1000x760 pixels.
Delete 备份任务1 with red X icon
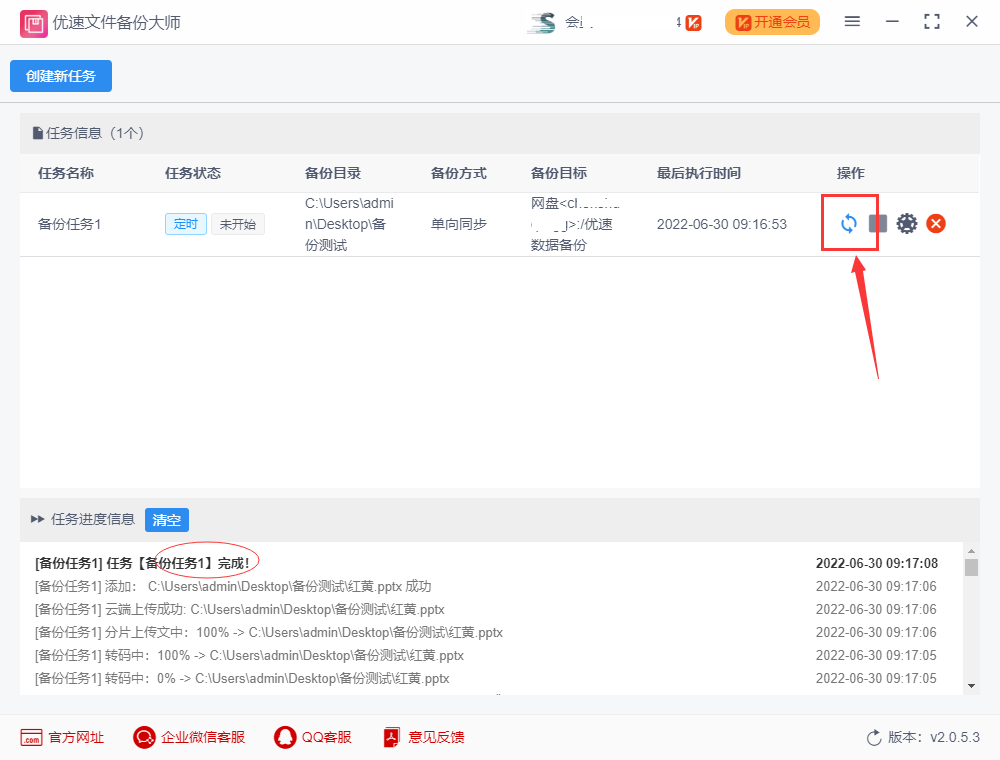coord(936,223)
